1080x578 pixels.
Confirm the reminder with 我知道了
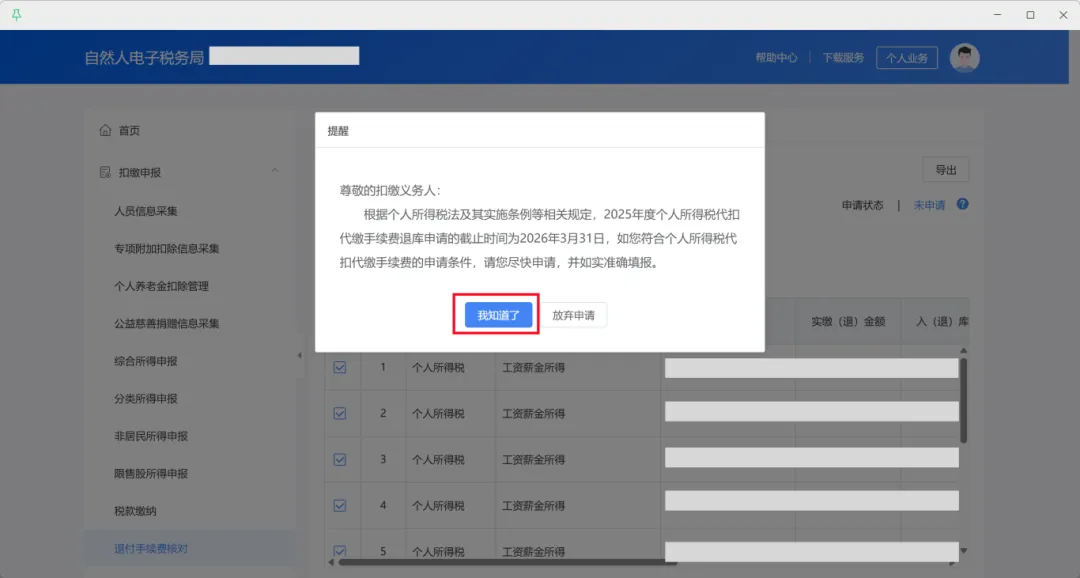[x=498, y=315]
